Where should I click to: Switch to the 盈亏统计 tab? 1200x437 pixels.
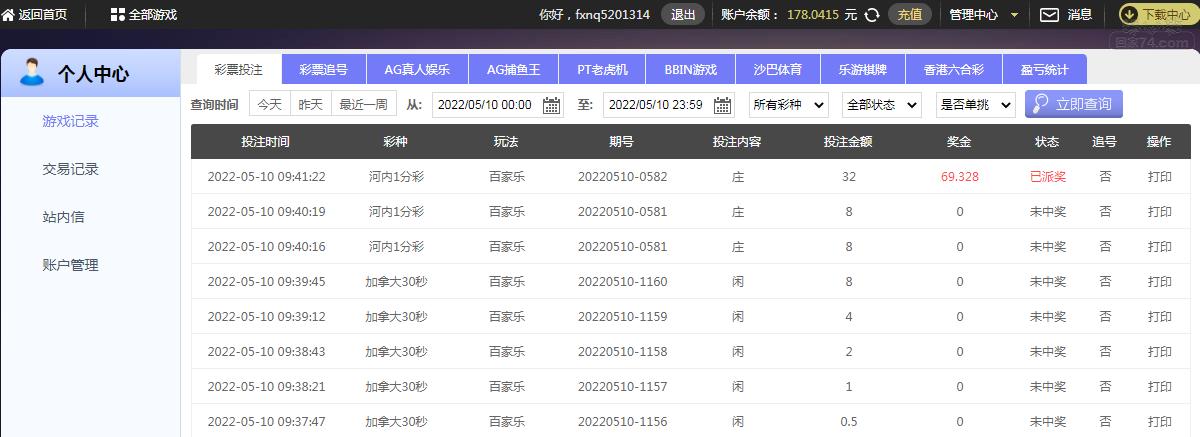click(x=1044, y=69)
